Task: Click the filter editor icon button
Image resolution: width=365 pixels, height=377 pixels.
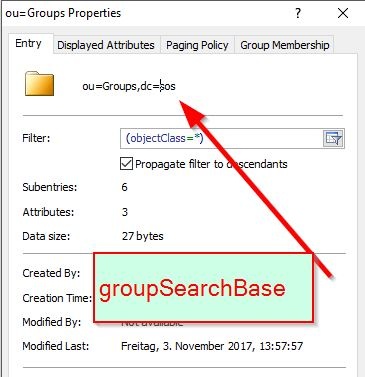Action: (334, 138)
